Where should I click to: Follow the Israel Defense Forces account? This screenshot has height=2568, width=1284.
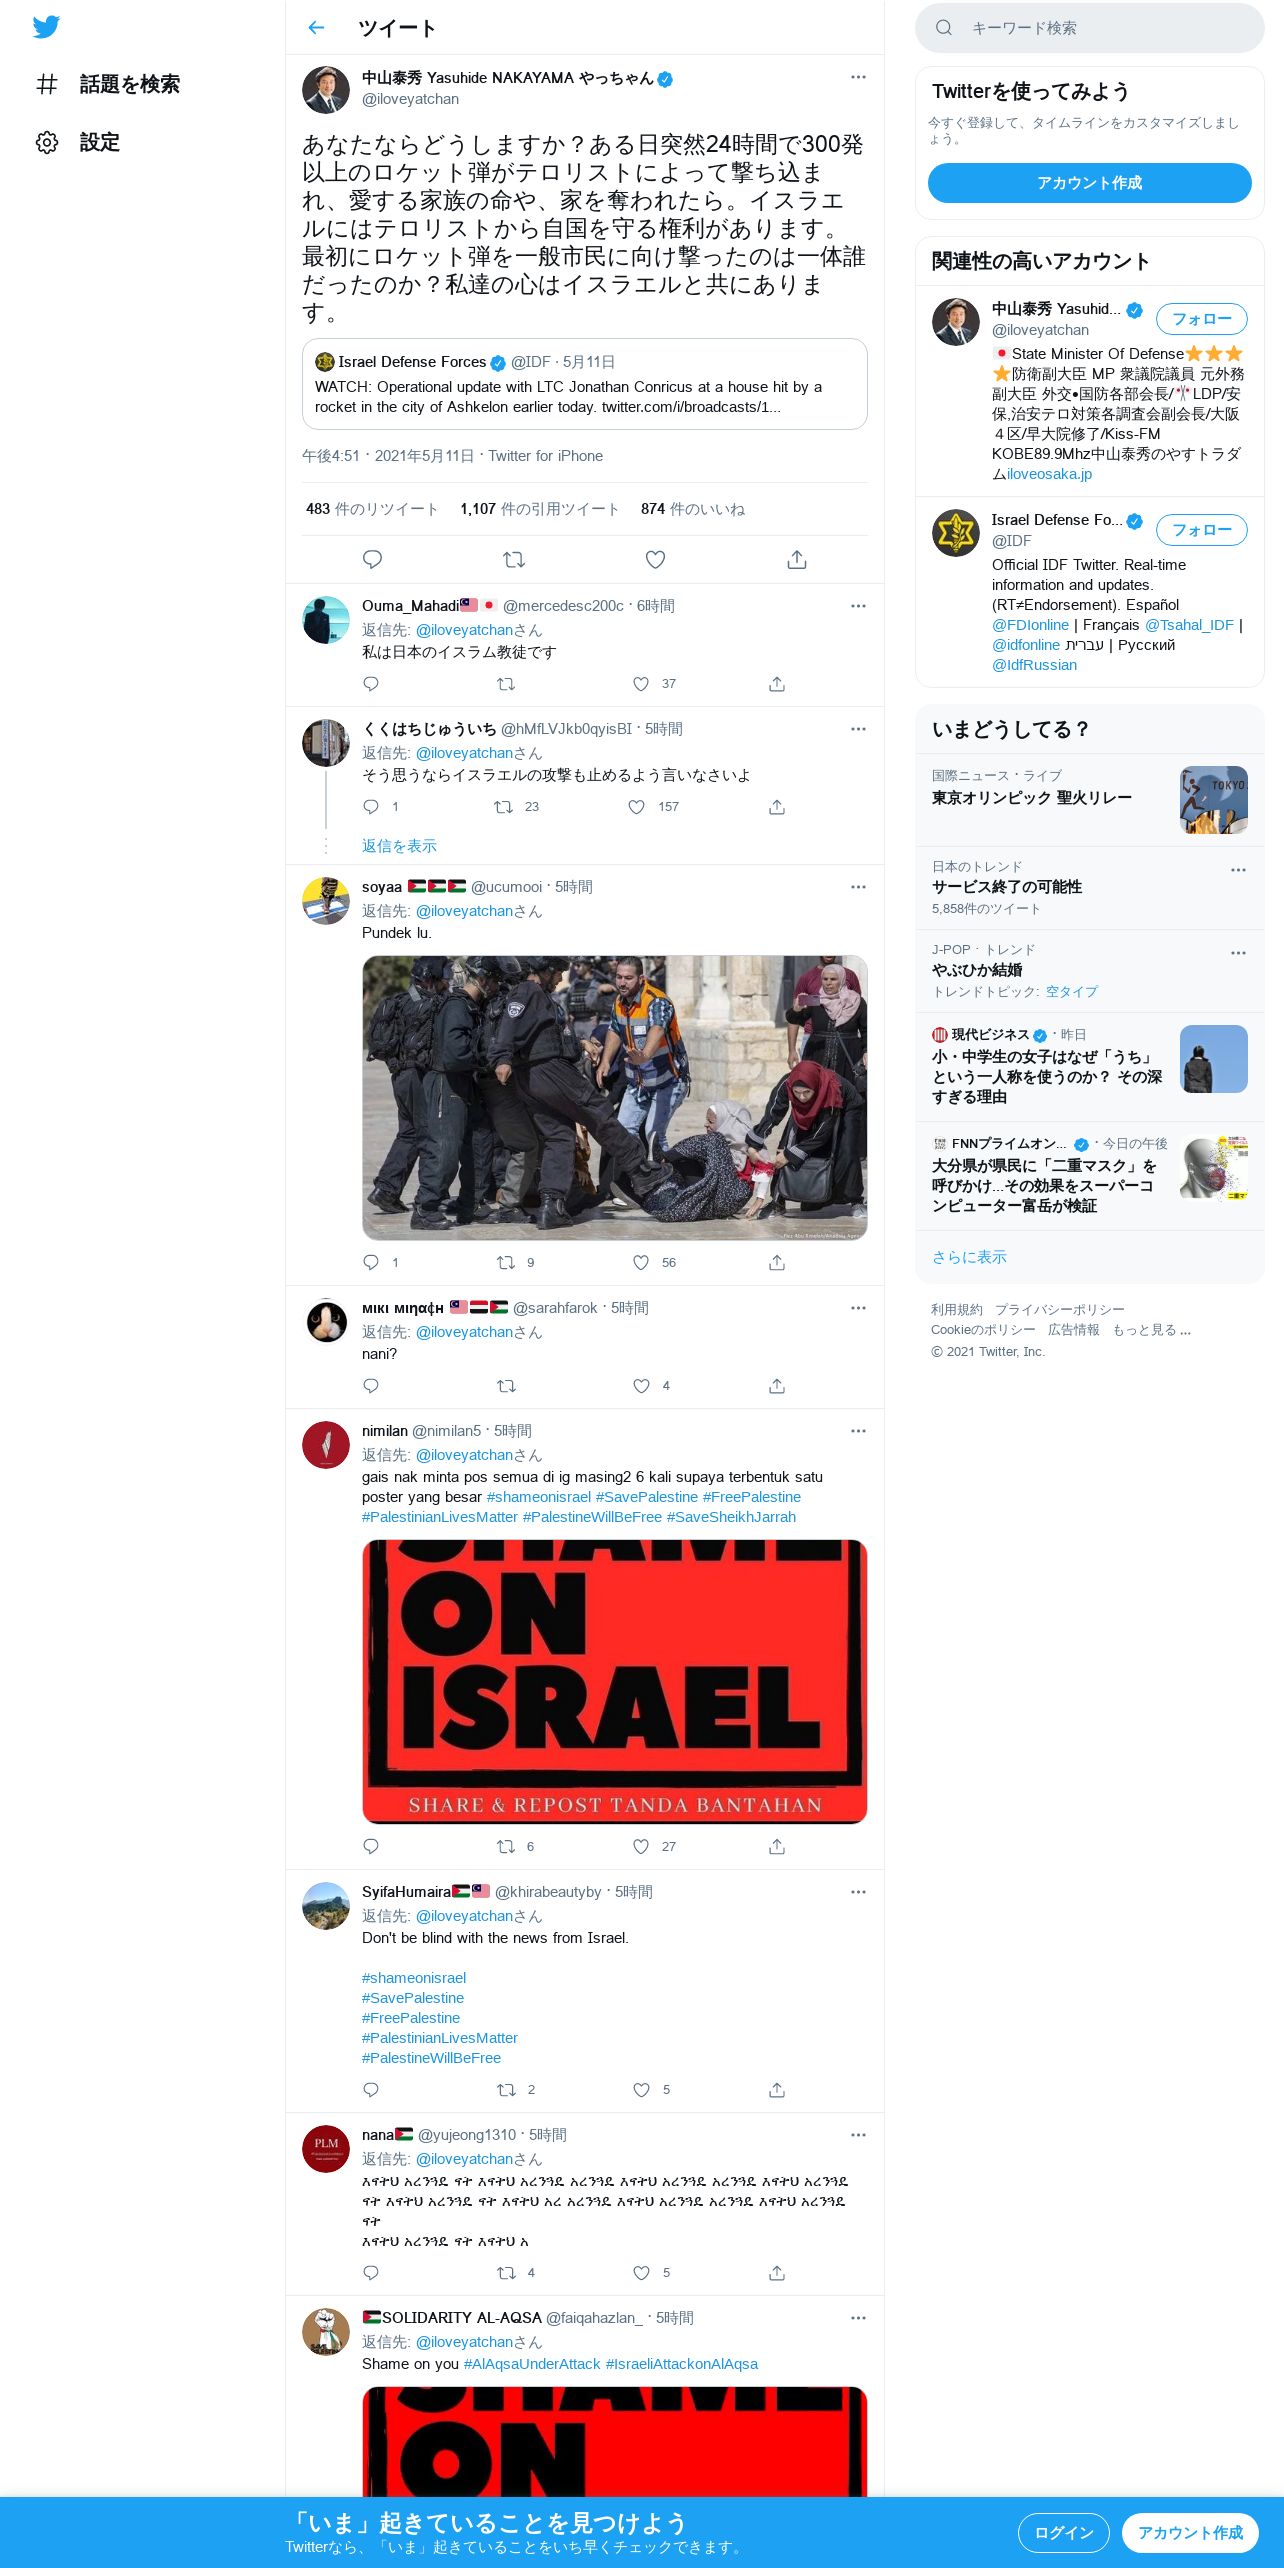point(1201,530)
